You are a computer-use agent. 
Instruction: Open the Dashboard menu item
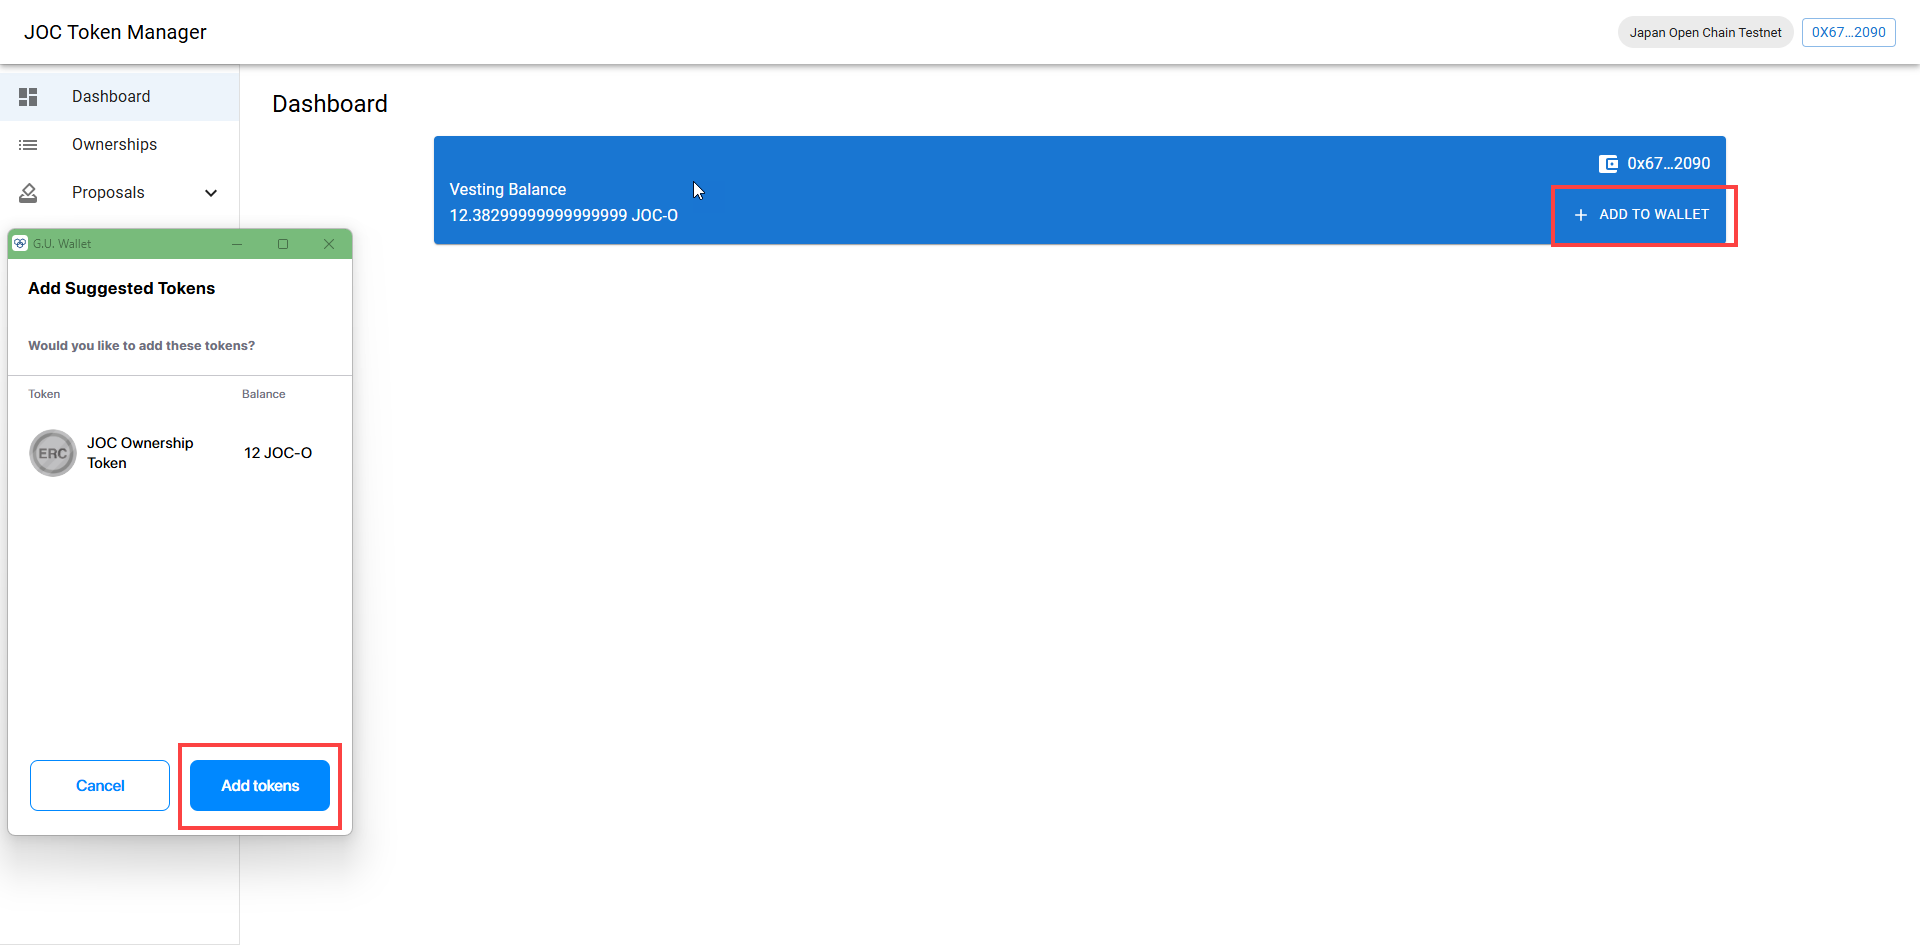(111, 97)
